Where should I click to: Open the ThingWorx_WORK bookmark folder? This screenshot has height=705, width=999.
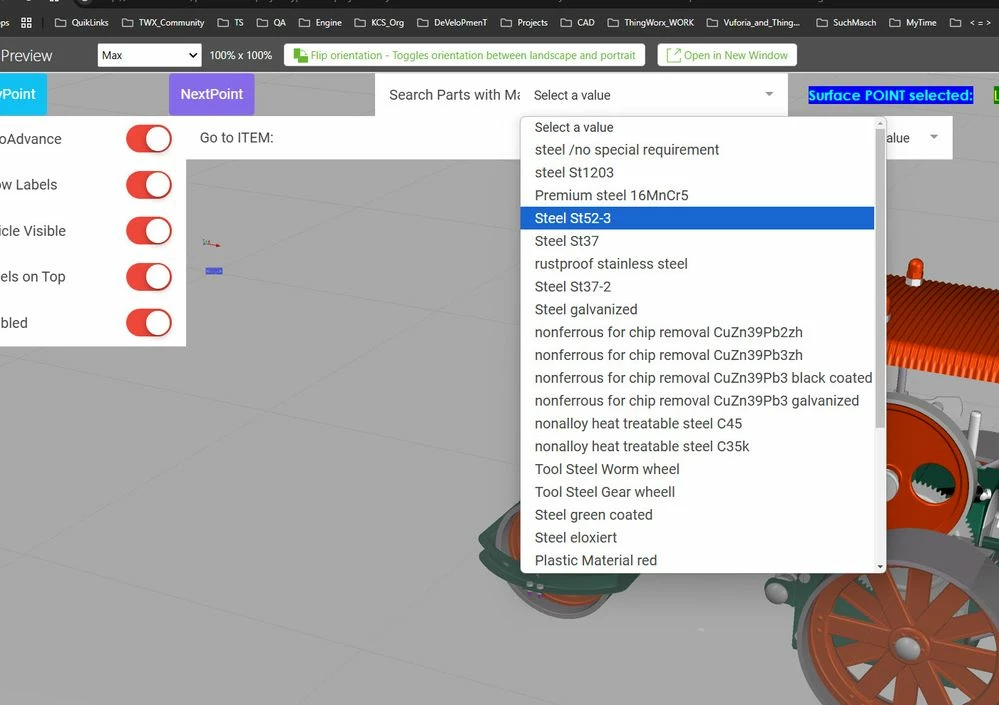(651, 23)
